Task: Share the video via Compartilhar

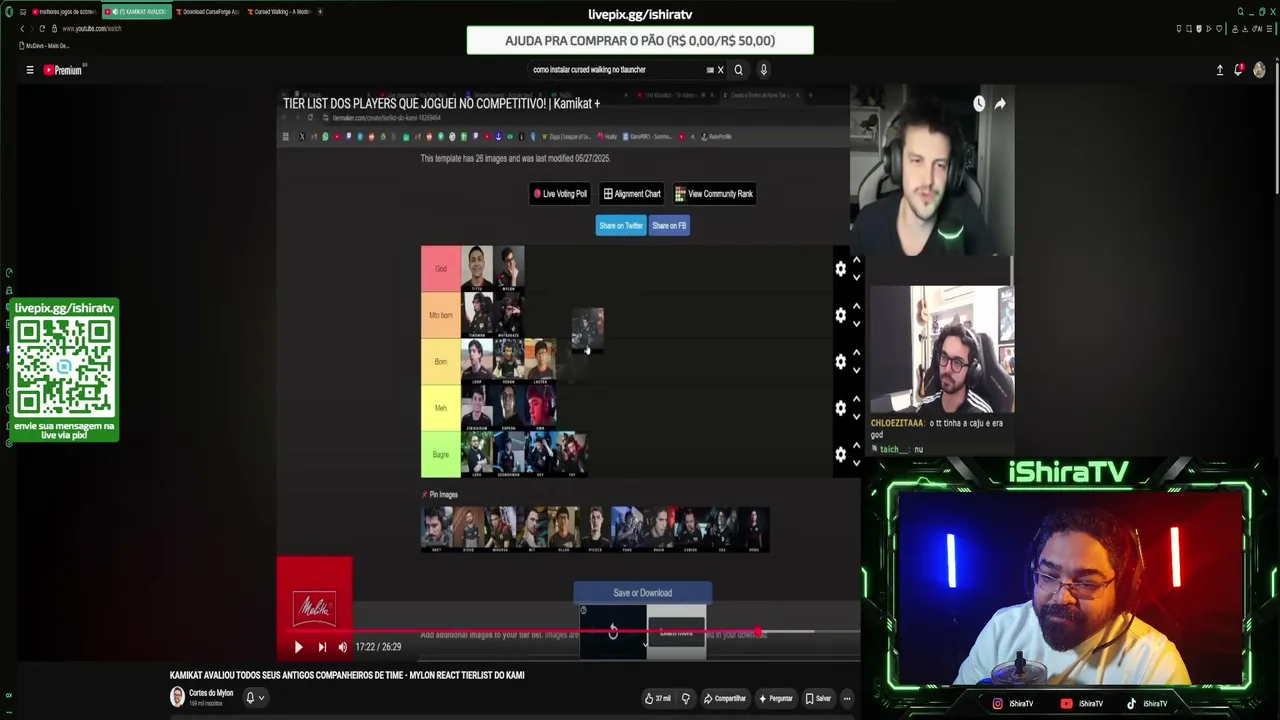Action: [725, 698]
